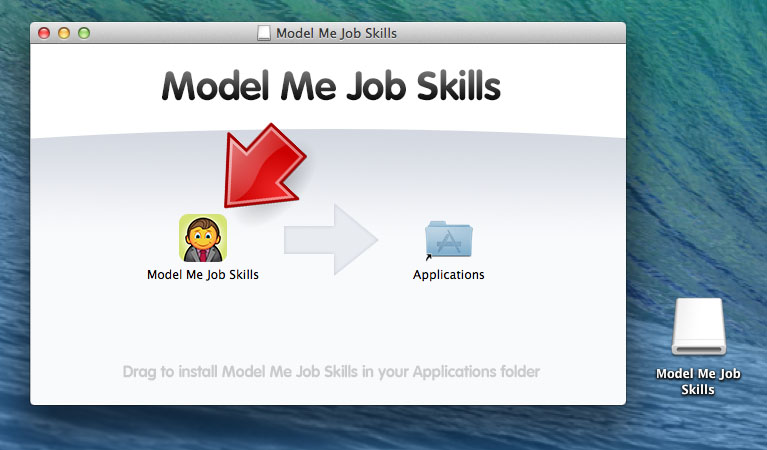The height and width of the screenshot is (450, 767).
Task: Click the Model Me Job Skills label under app icon
Action: click(x=203, y=275)
